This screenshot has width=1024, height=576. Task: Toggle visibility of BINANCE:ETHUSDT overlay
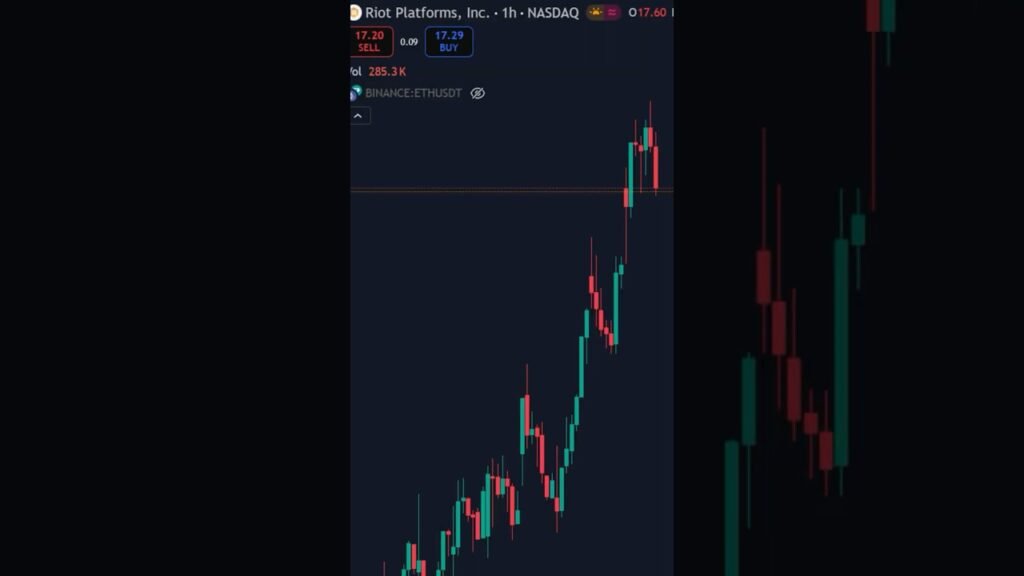coord(477,93)
